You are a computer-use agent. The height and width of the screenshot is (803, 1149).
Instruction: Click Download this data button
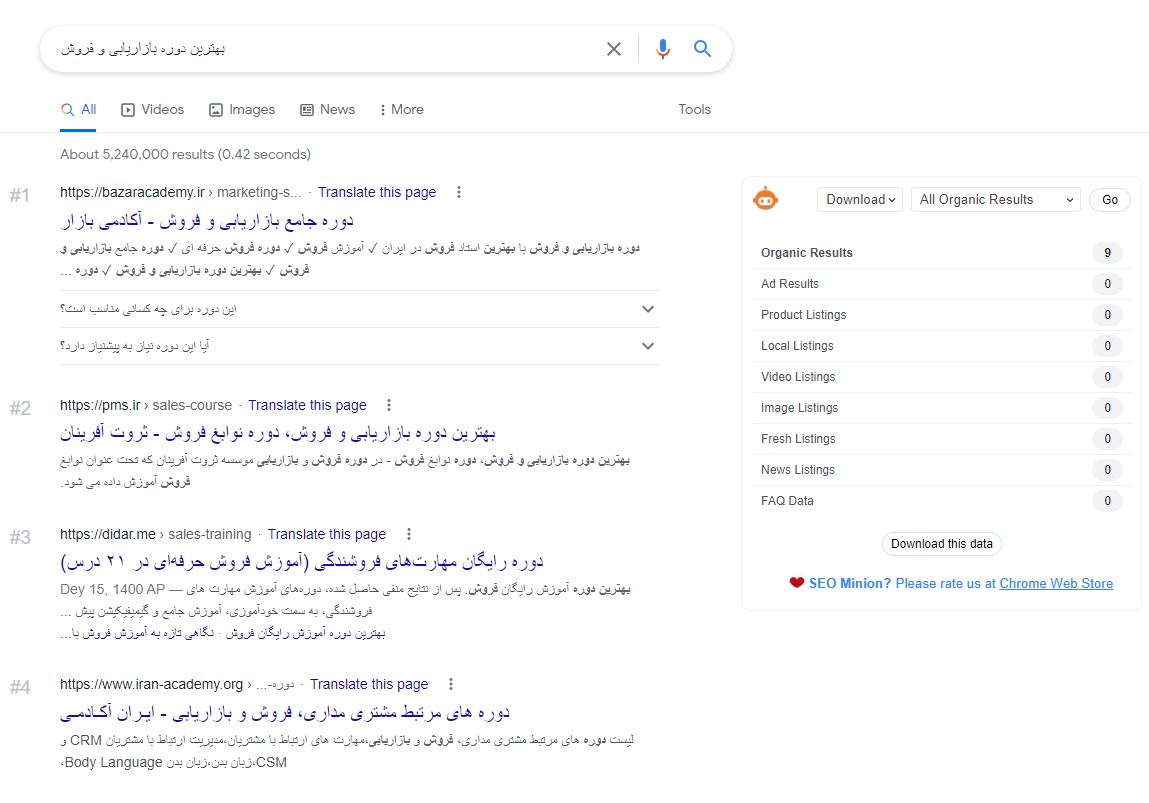(x=942, y=544)
